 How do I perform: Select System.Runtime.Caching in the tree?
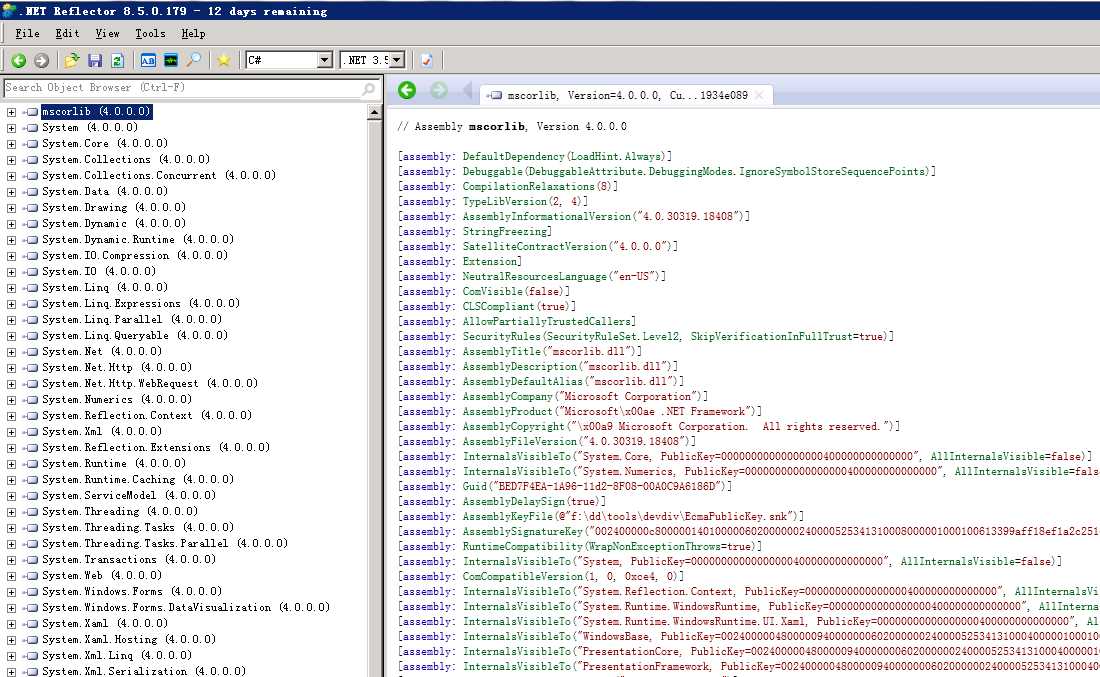[x=138, y=480]
